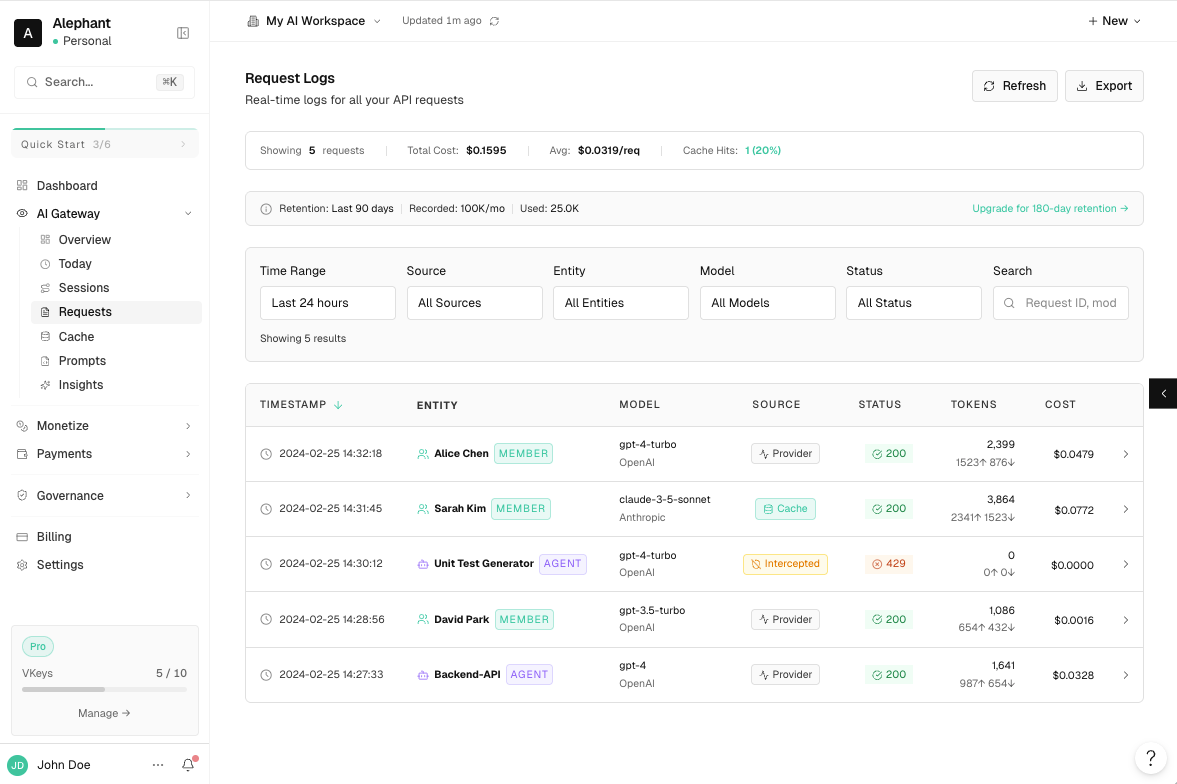Click the Dashboard grid icon
Image resolution: width=1177 pixels, height=784 pixels.
point(23,185)
